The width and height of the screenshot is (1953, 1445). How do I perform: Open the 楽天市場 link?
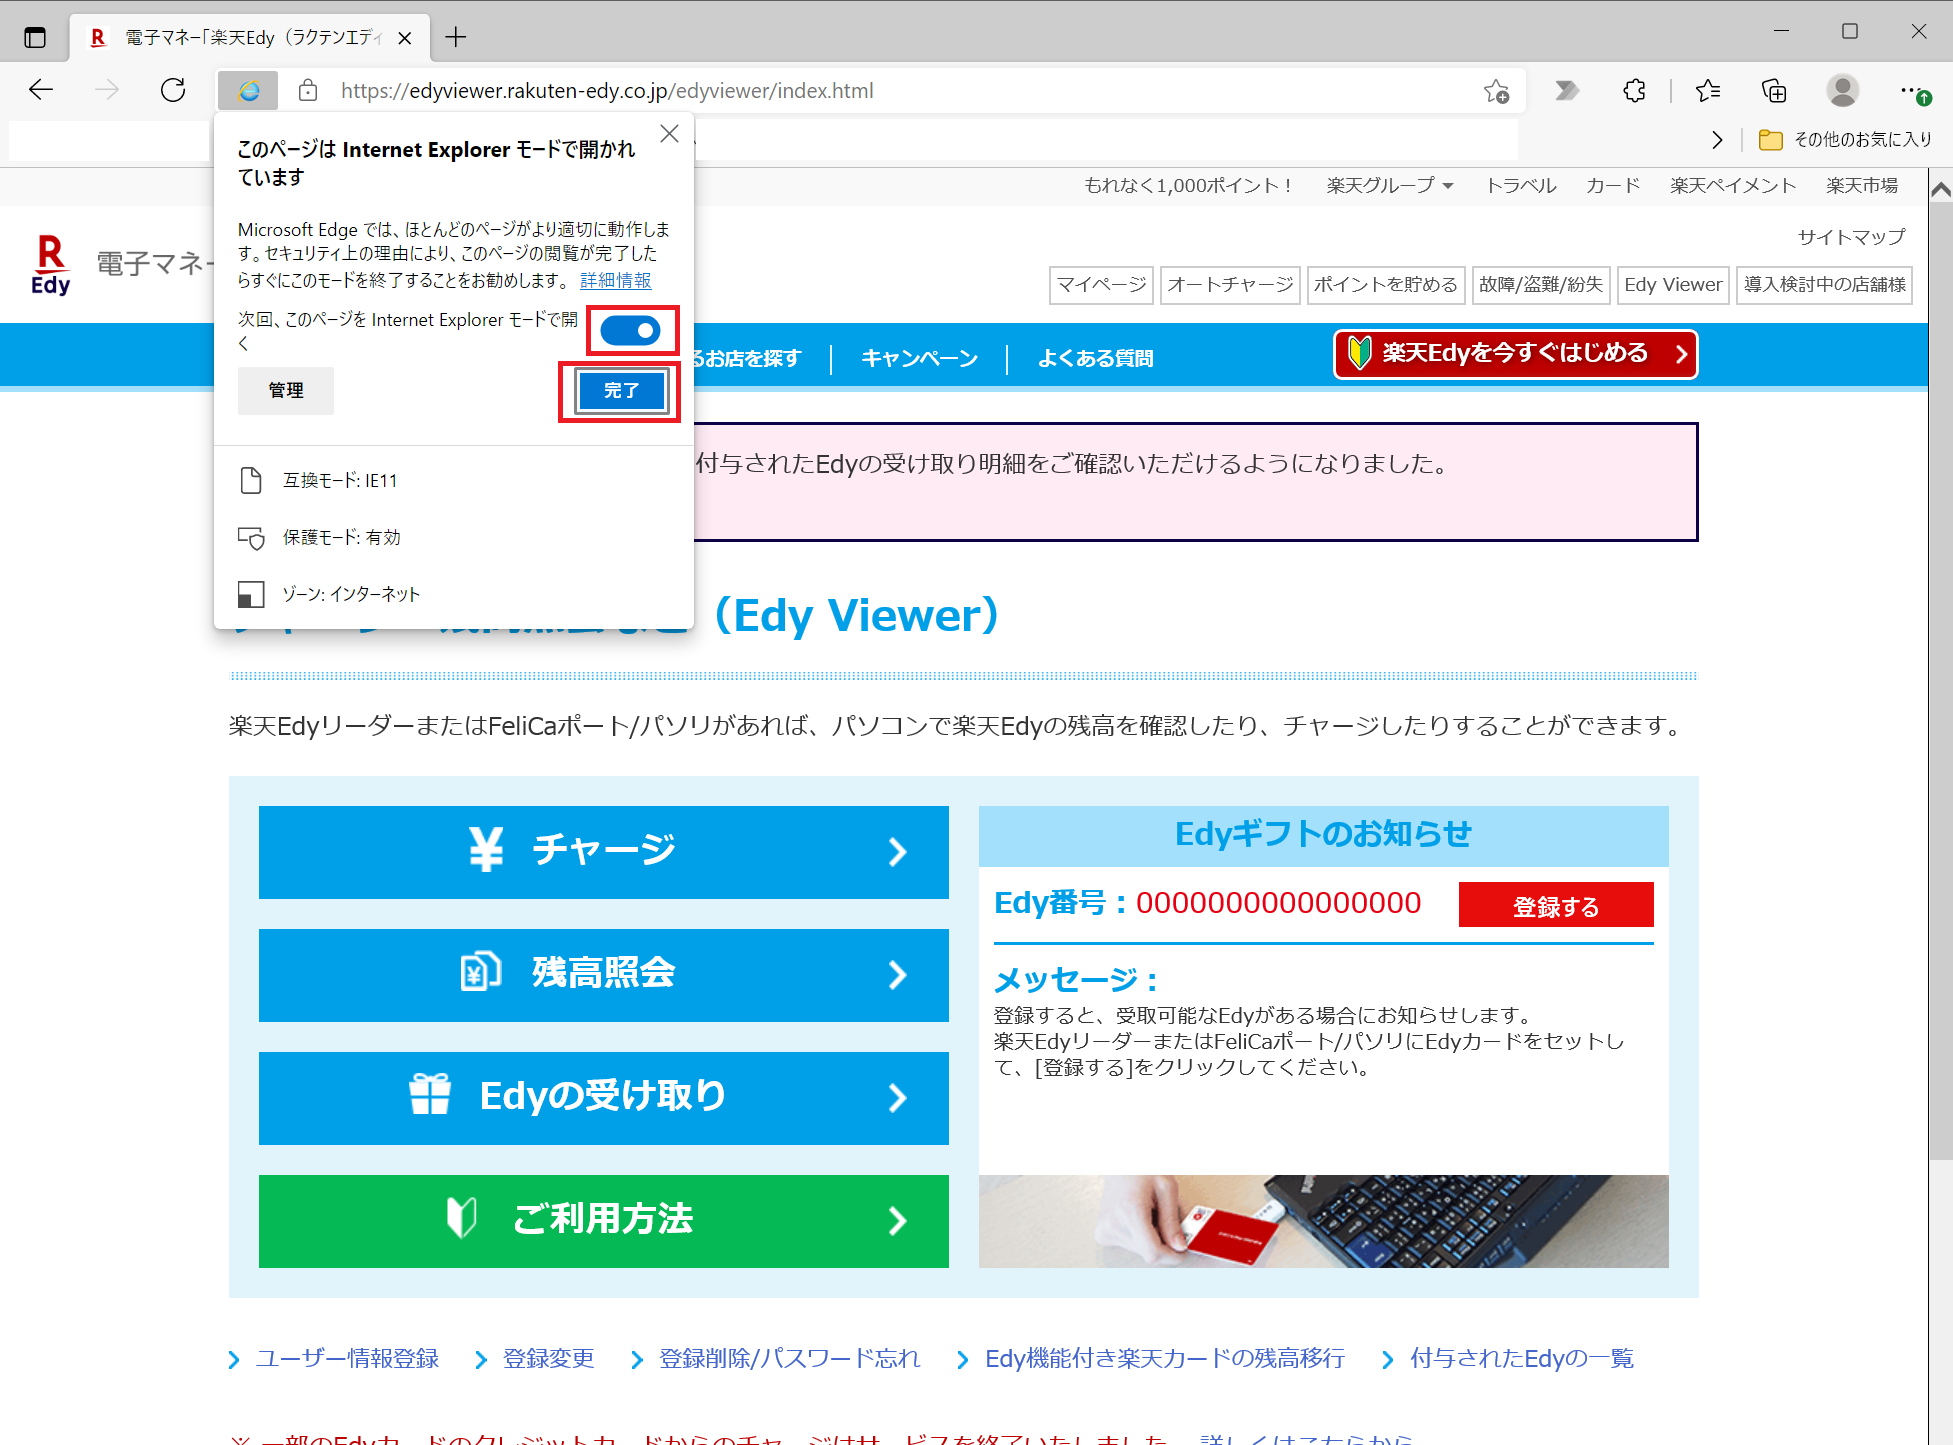pos(1862,186)
